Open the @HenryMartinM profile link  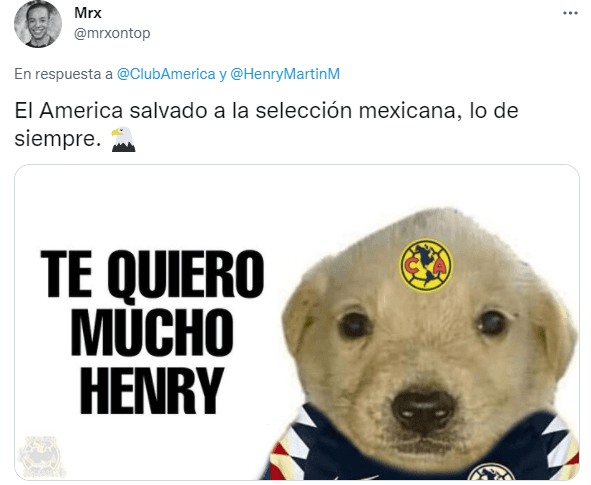coord(285,74)
